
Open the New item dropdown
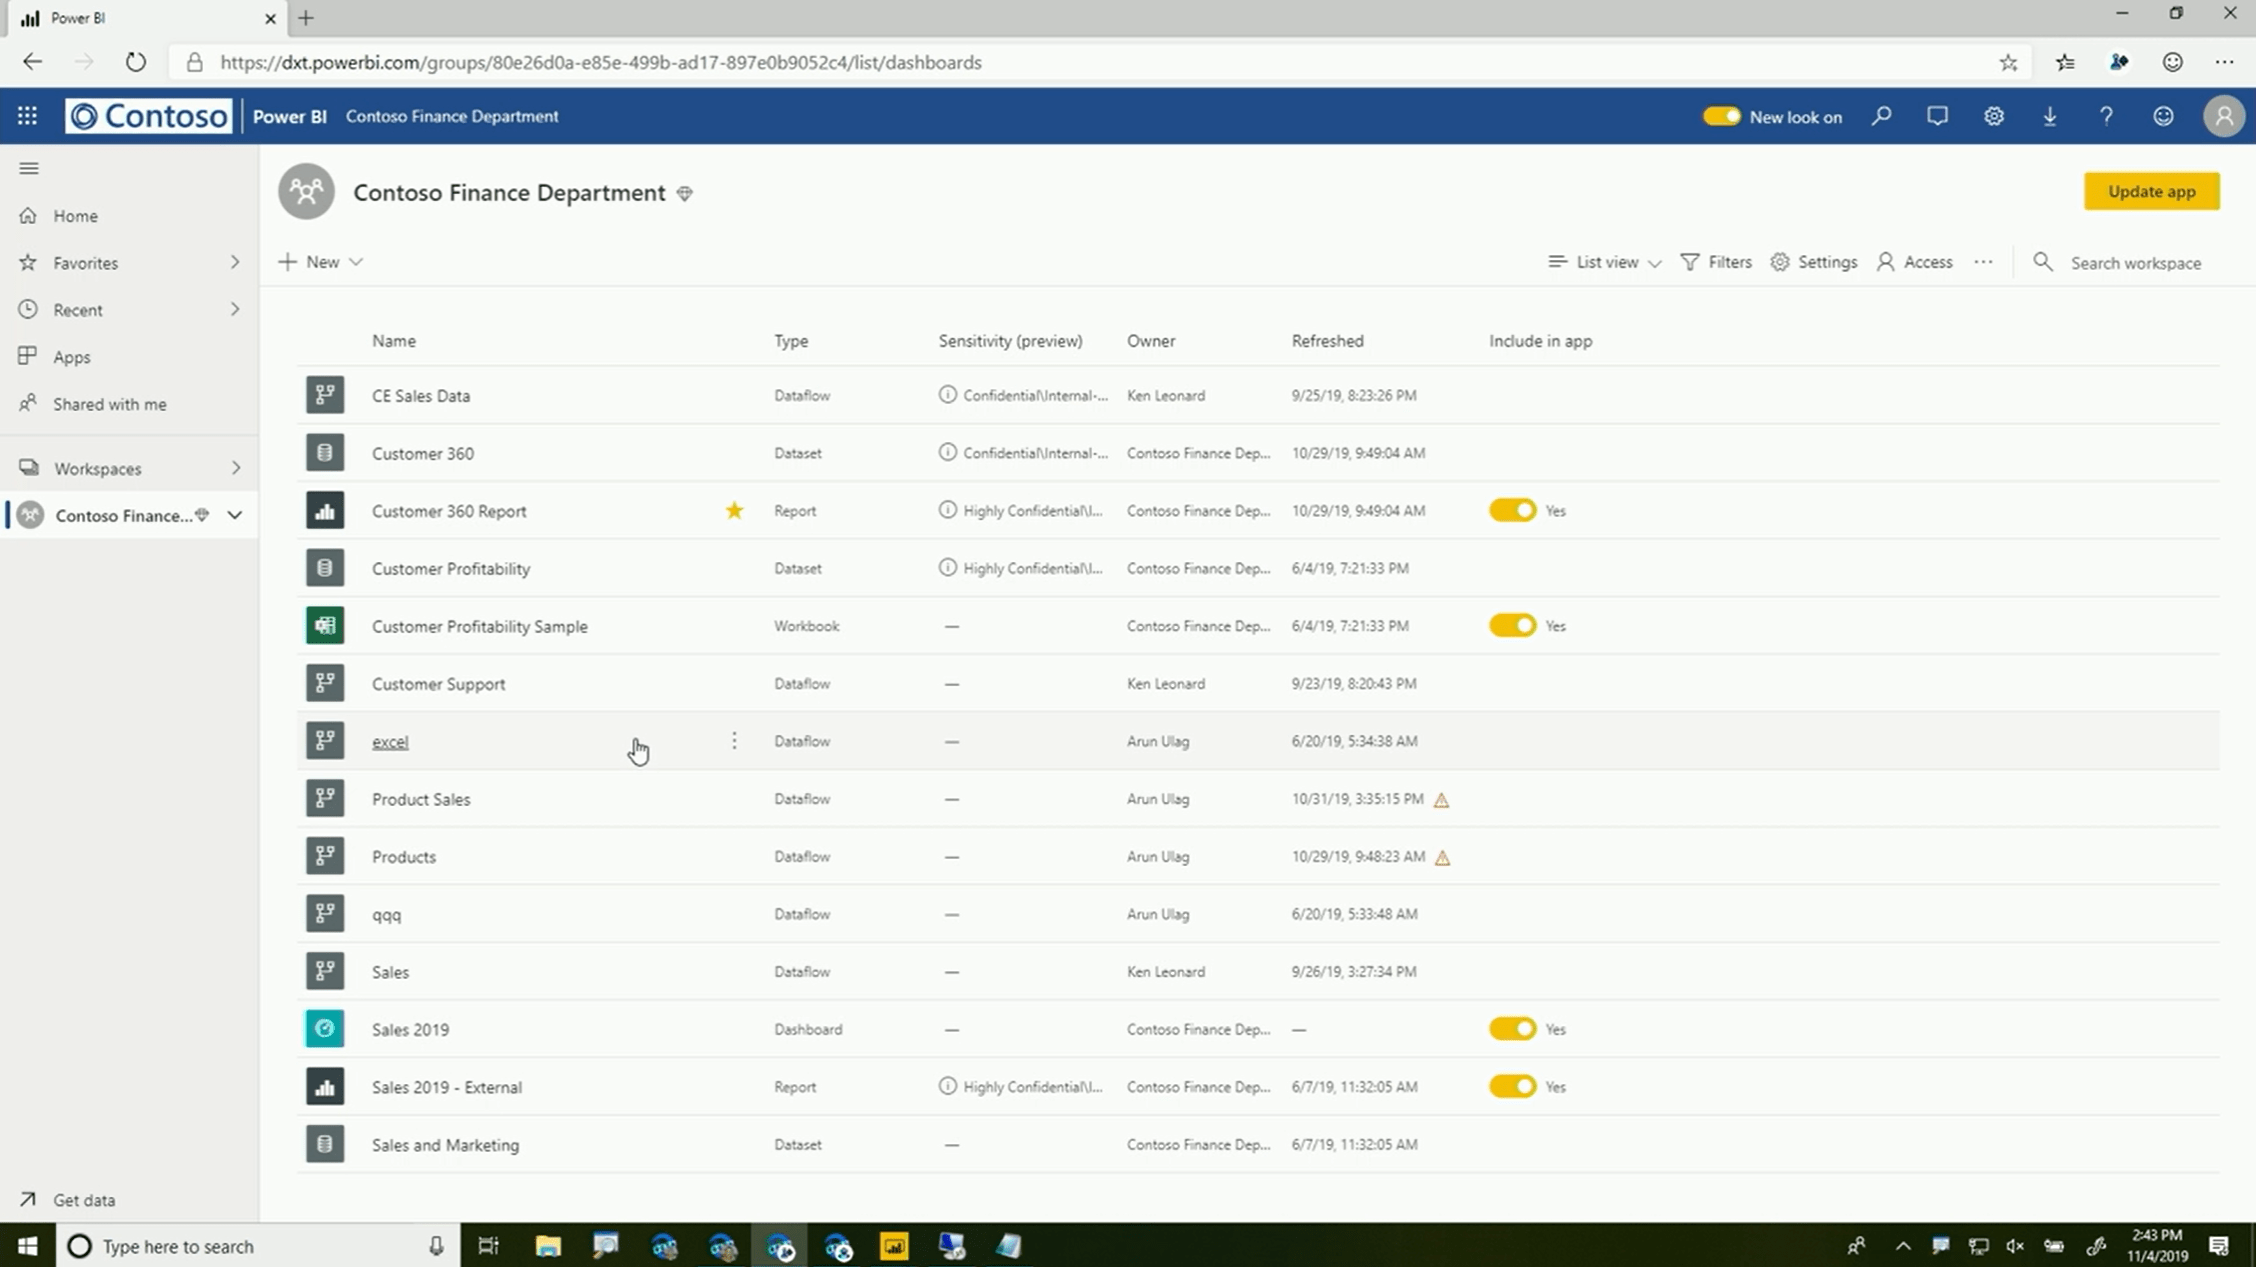pyautogui.click(x=321, y=262)
